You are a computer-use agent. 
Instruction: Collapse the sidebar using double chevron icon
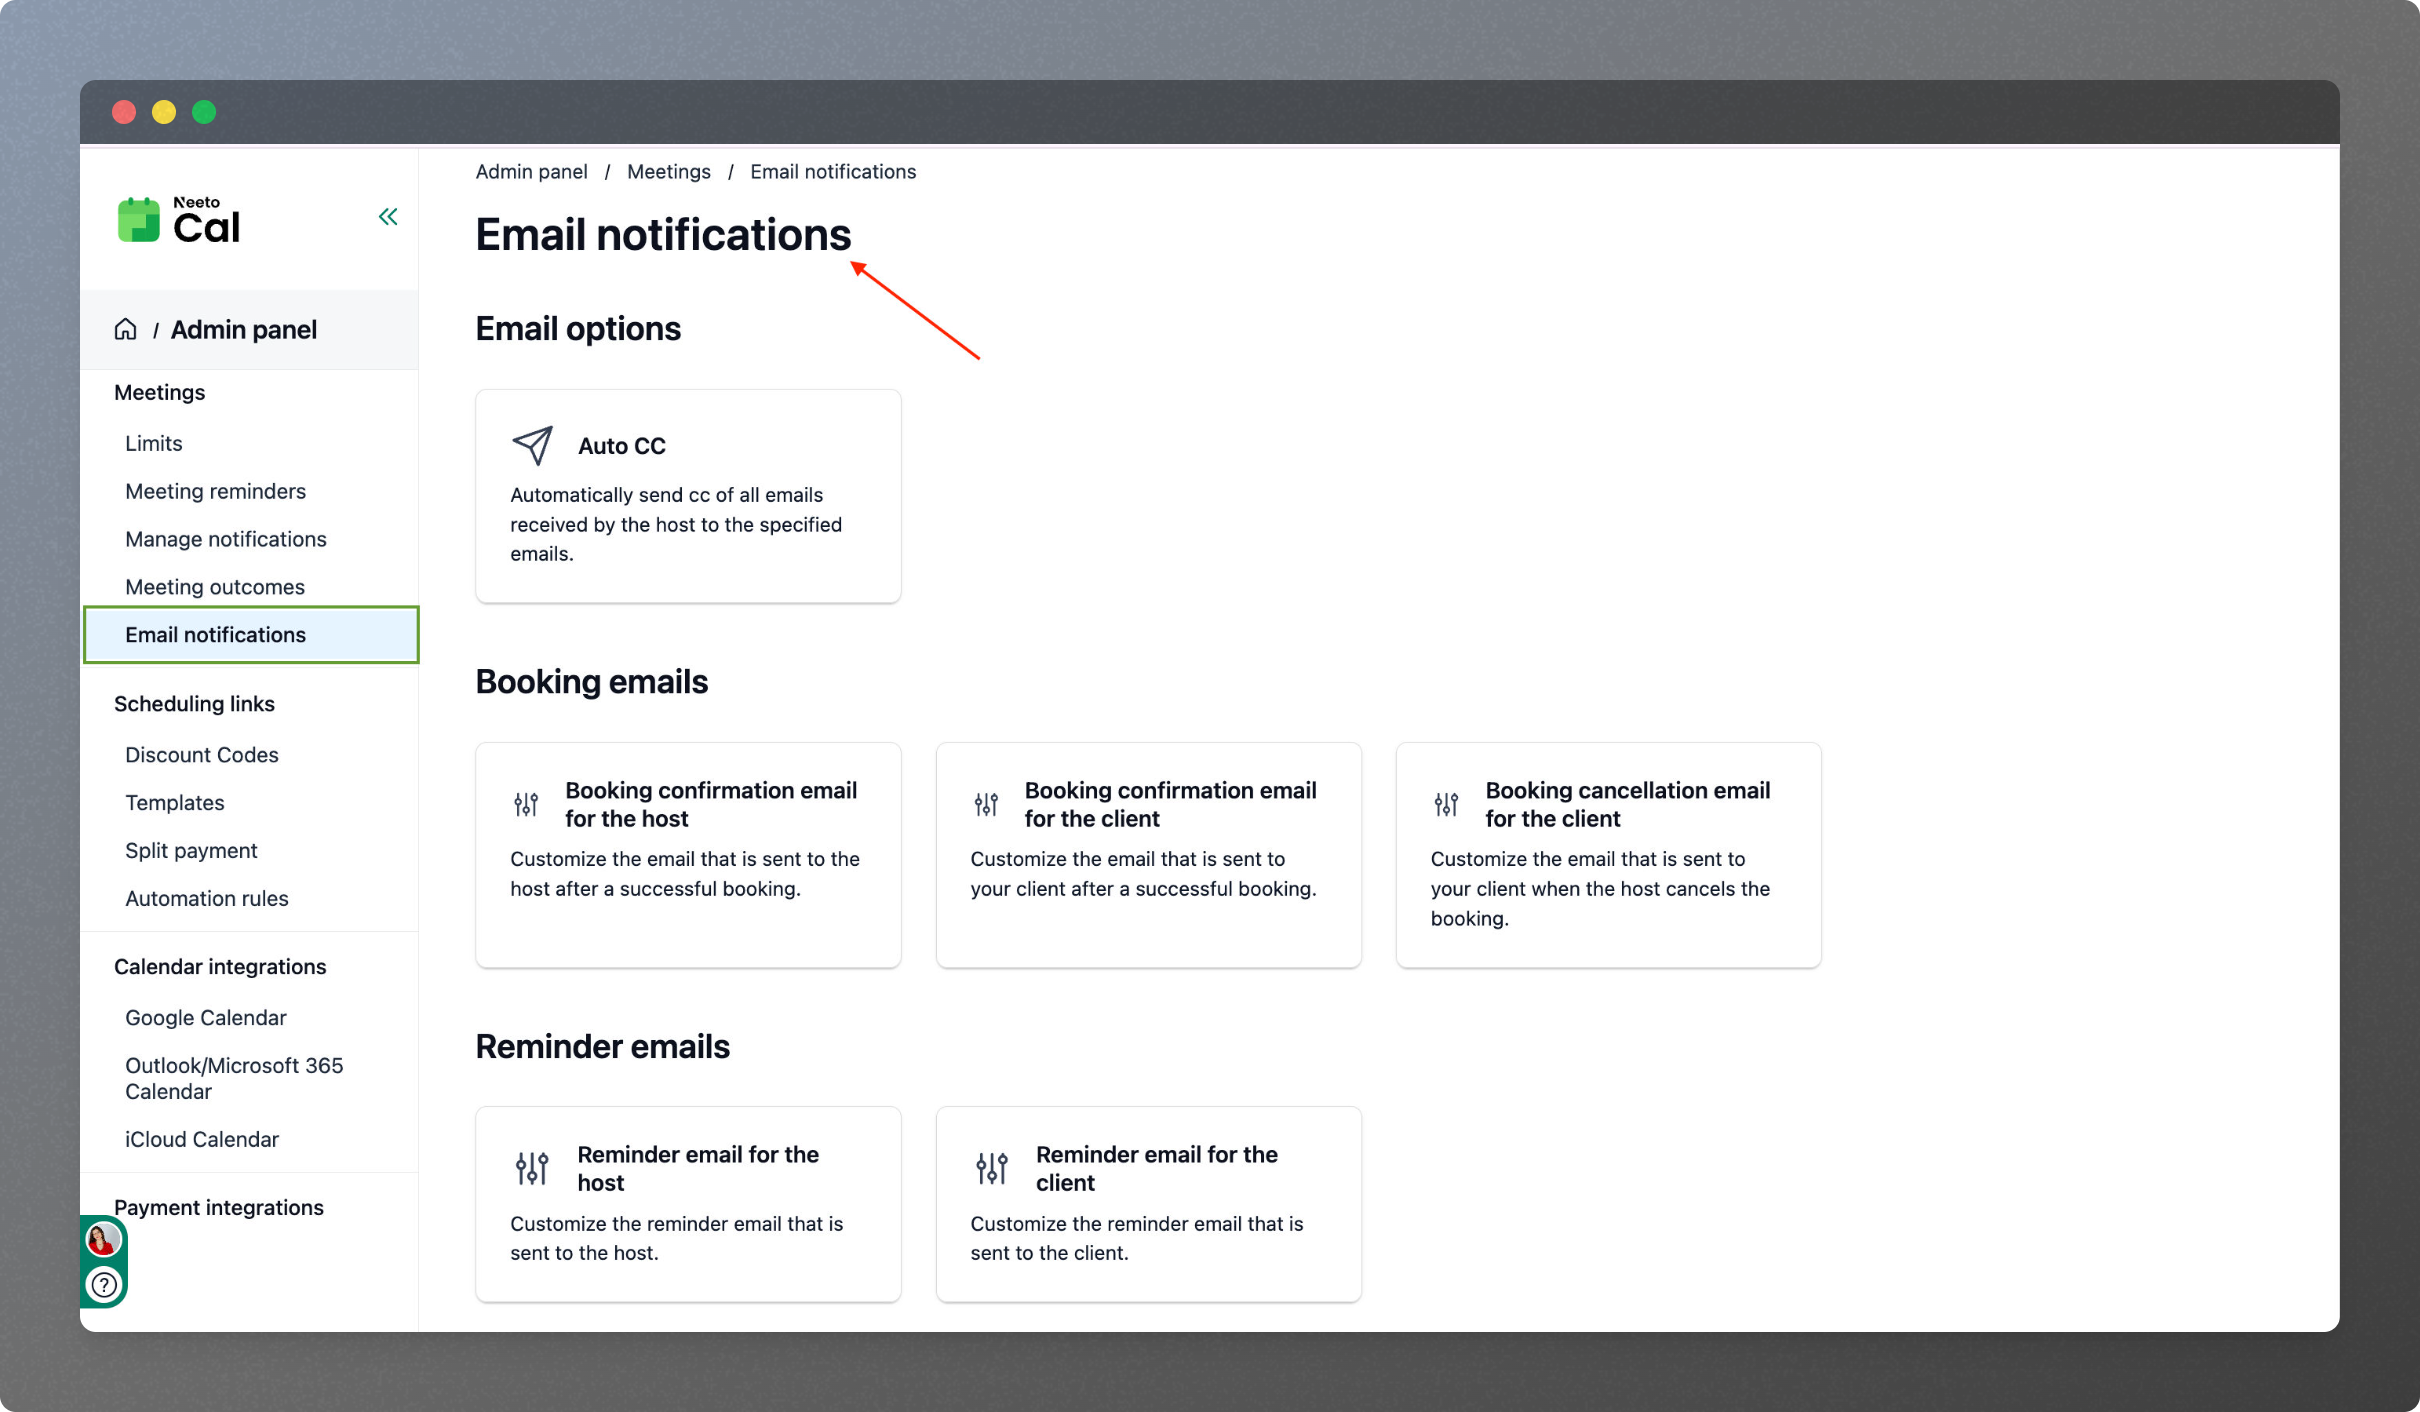click(388, 217)
